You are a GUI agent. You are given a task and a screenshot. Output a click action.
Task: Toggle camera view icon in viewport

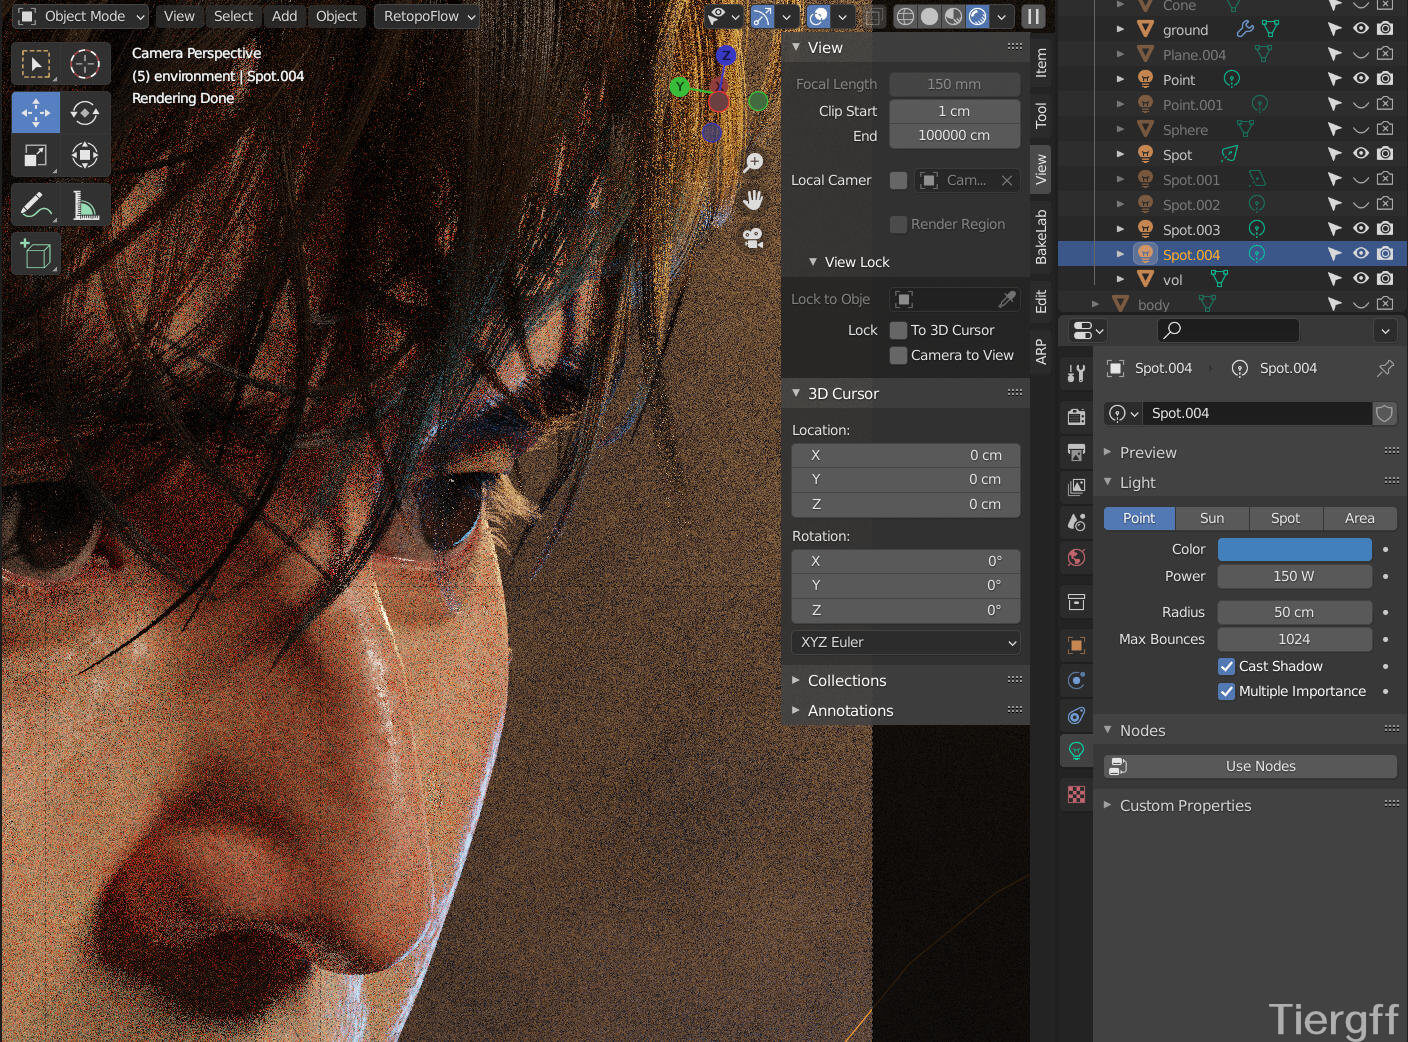pyautogui.click(x=753, y=238)
